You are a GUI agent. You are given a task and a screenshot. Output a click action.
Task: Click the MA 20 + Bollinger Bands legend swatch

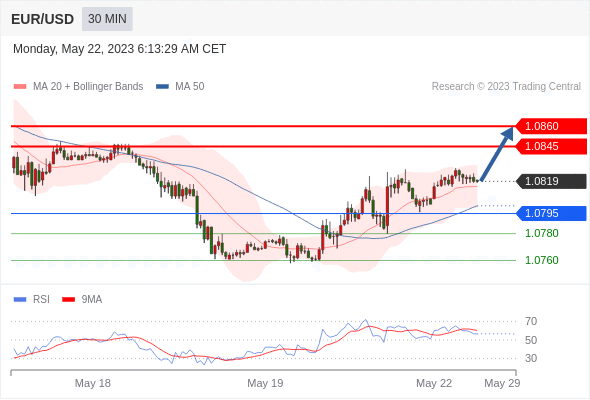click(20, 87)
